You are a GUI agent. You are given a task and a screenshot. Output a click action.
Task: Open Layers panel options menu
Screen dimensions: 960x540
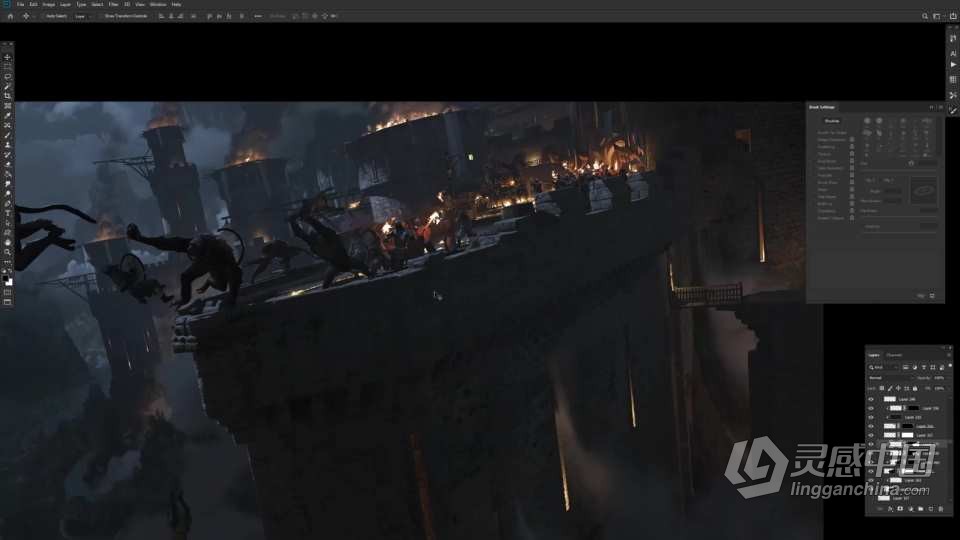click(x=948, y=355)
